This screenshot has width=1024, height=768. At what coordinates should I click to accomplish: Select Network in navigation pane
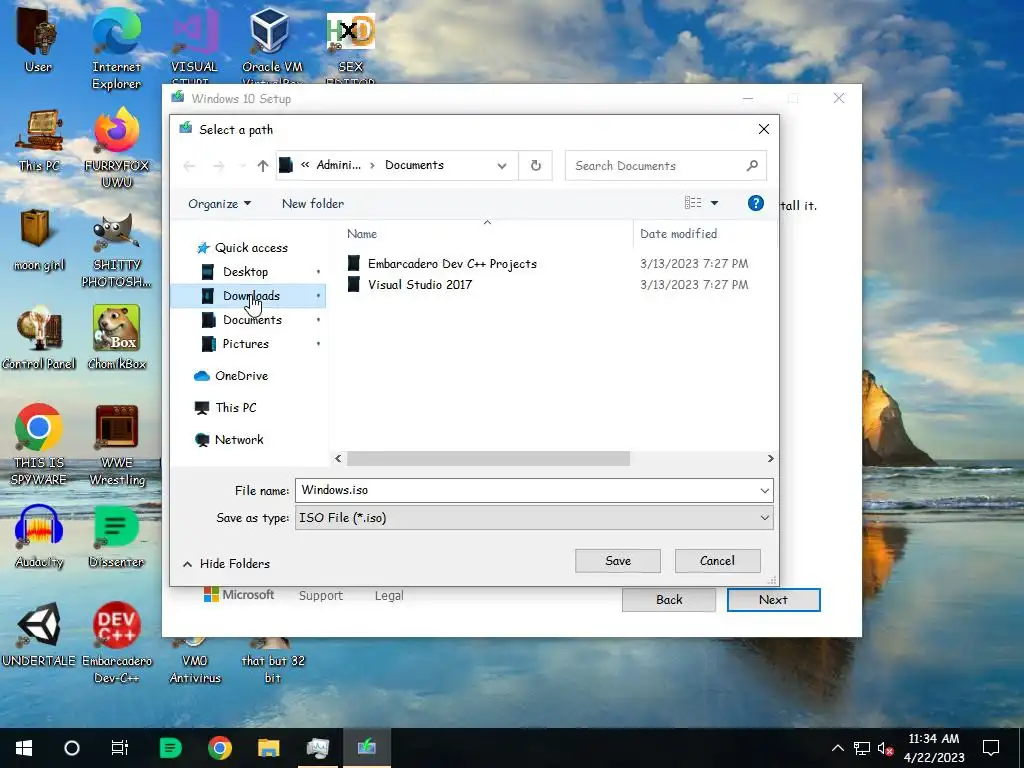230,440
